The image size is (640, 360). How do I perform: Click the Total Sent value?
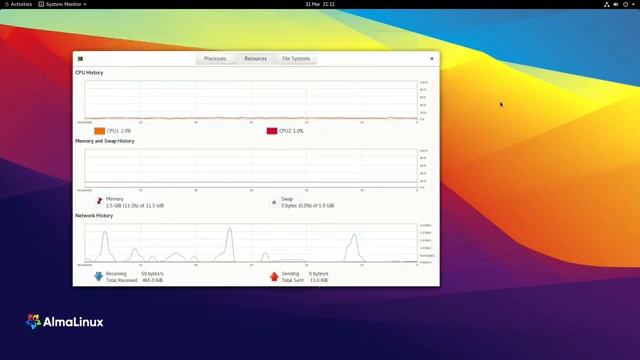(318, 280)
